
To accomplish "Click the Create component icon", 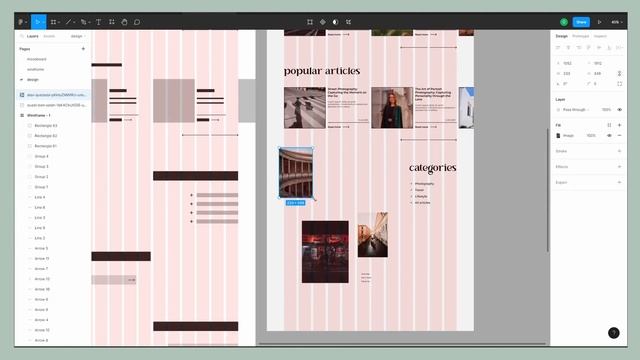I will tap(322, 22).
